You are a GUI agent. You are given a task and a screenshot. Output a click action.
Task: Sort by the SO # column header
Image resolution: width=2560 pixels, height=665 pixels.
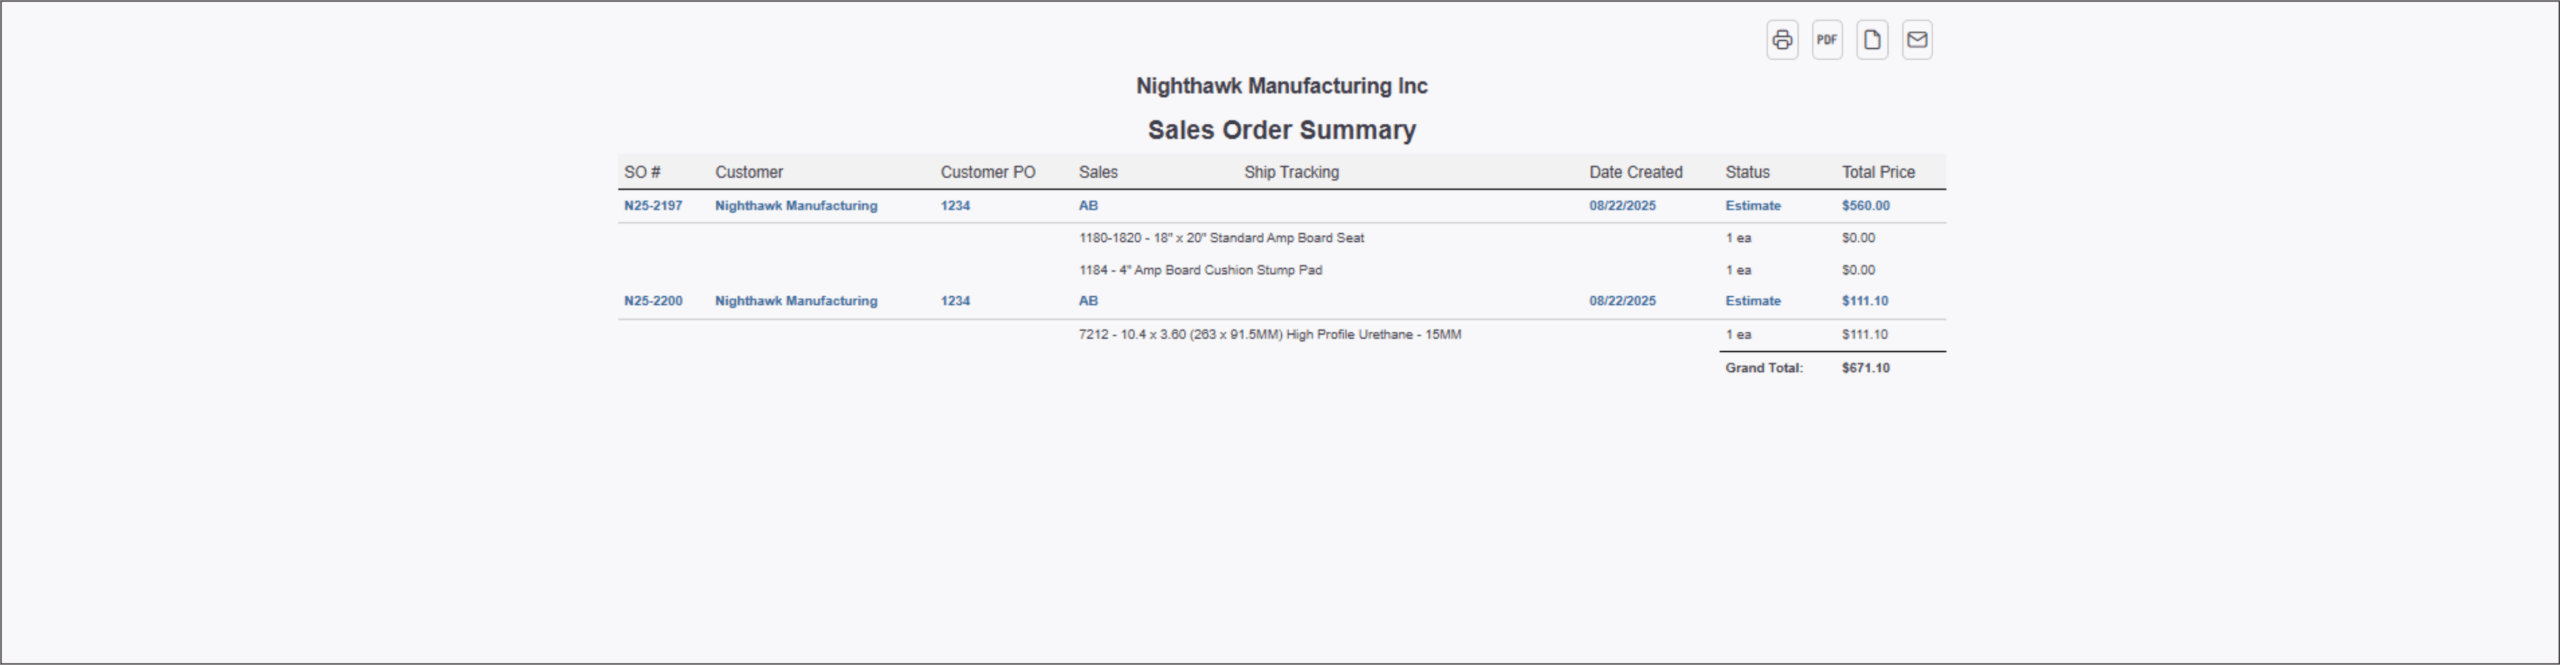click(x=642, y=172)
